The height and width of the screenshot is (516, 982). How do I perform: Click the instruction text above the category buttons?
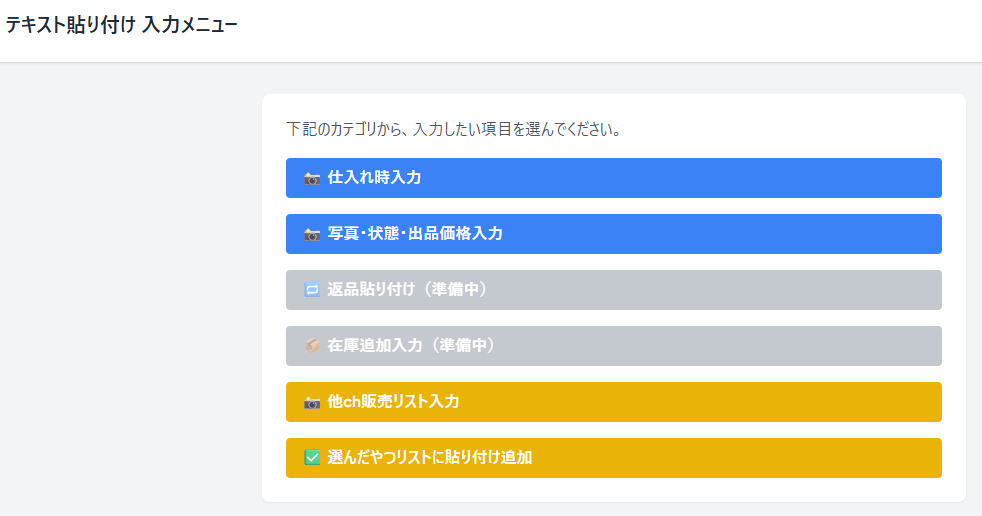pyautogui.click(x=453, y=129)
